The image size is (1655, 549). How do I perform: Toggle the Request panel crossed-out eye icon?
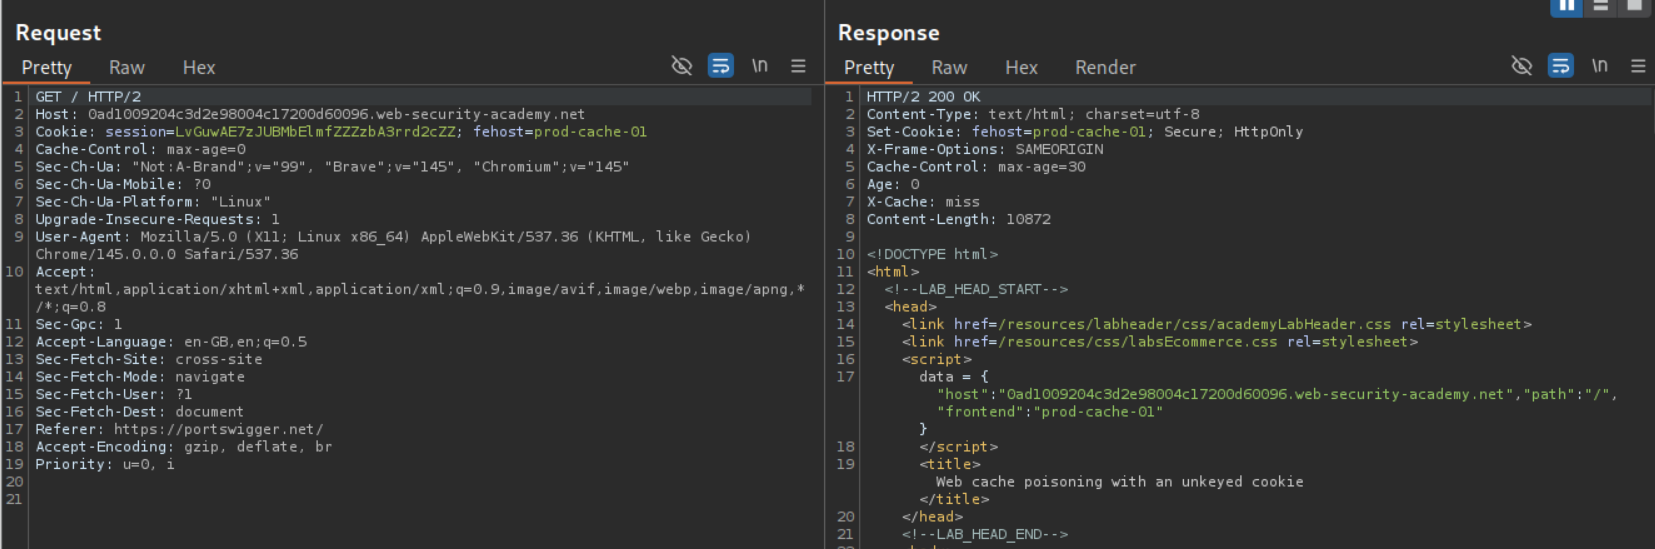coord(682,66)
